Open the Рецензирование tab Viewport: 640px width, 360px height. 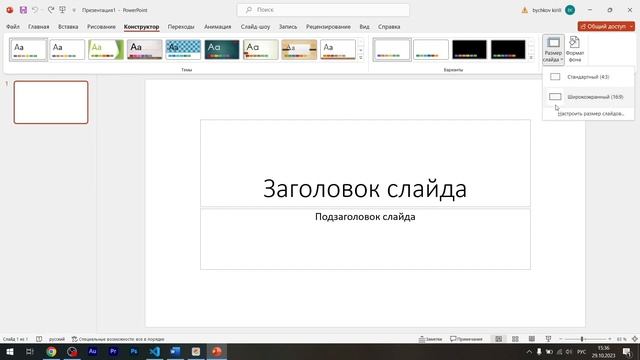tap(328, 27)
